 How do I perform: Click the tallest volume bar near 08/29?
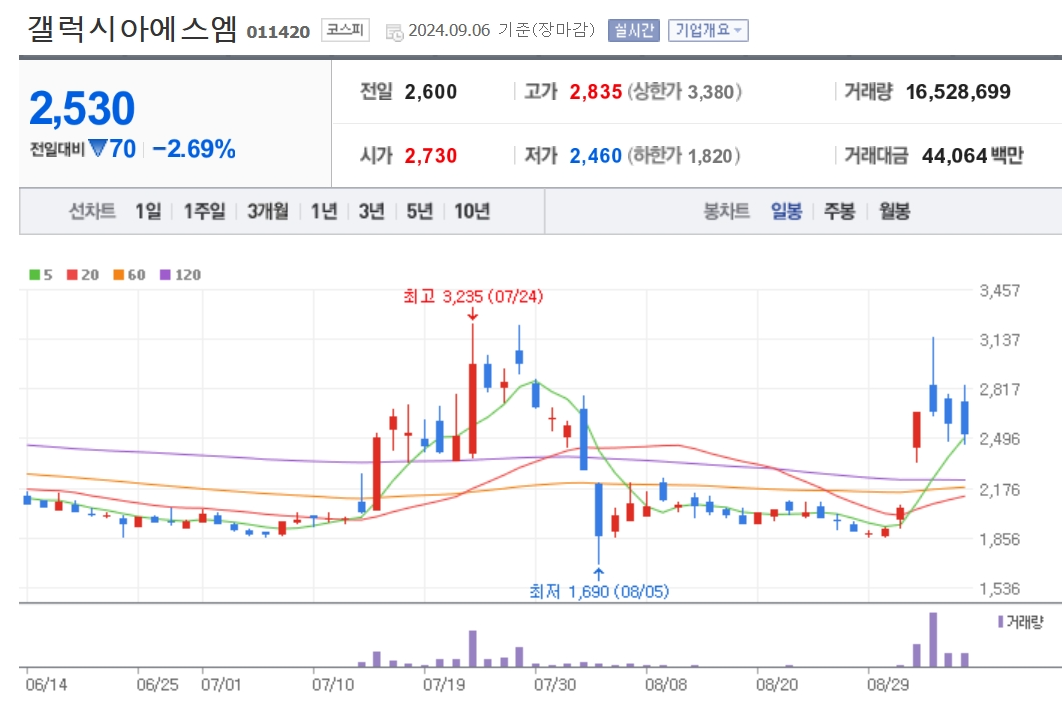click(933, 640)
